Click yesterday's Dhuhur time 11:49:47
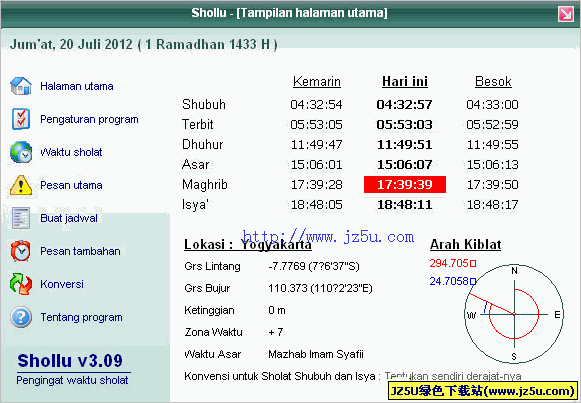The image size is (581, 403). pyautogui.click(x=316, y=144)
